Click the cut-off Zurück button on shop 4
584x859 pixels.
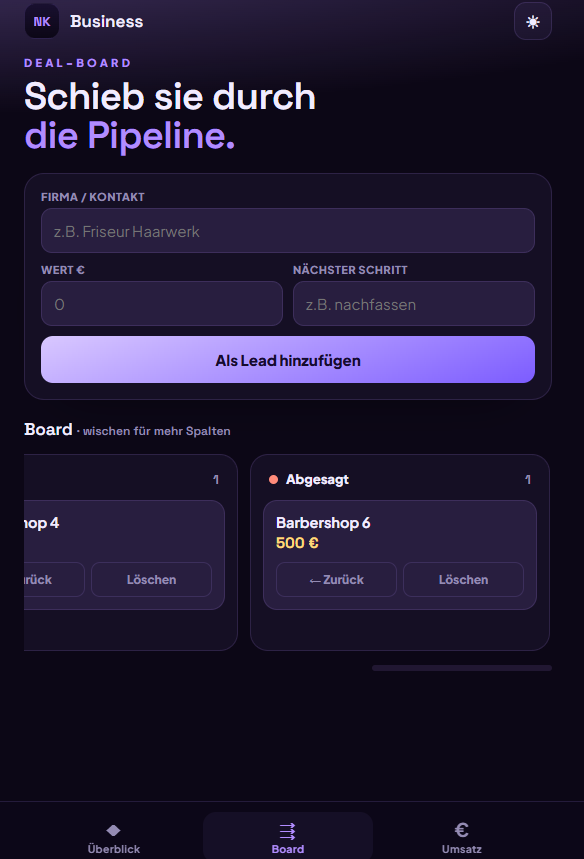click(x=54, y=580)
